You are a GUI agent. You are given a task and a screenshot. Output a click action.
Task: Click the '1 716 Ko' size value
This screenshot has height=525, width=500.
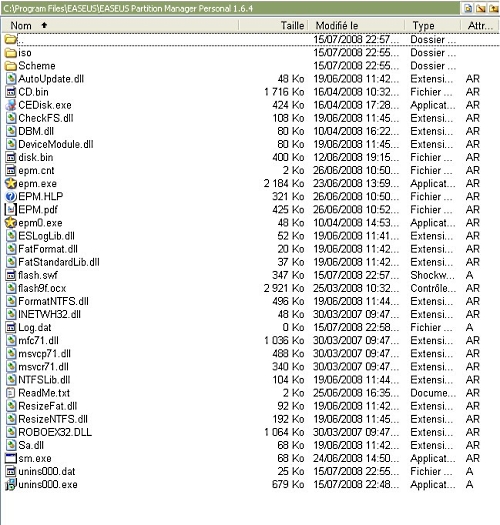pyautogui.click(x=284, y=92)
